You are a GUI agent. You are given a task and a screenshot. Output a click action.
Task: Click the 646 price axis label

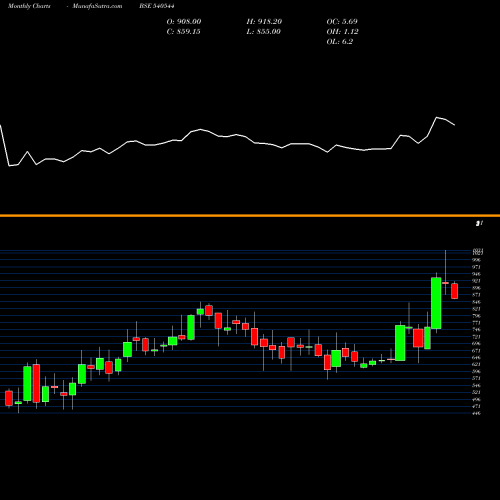point(477,358)
